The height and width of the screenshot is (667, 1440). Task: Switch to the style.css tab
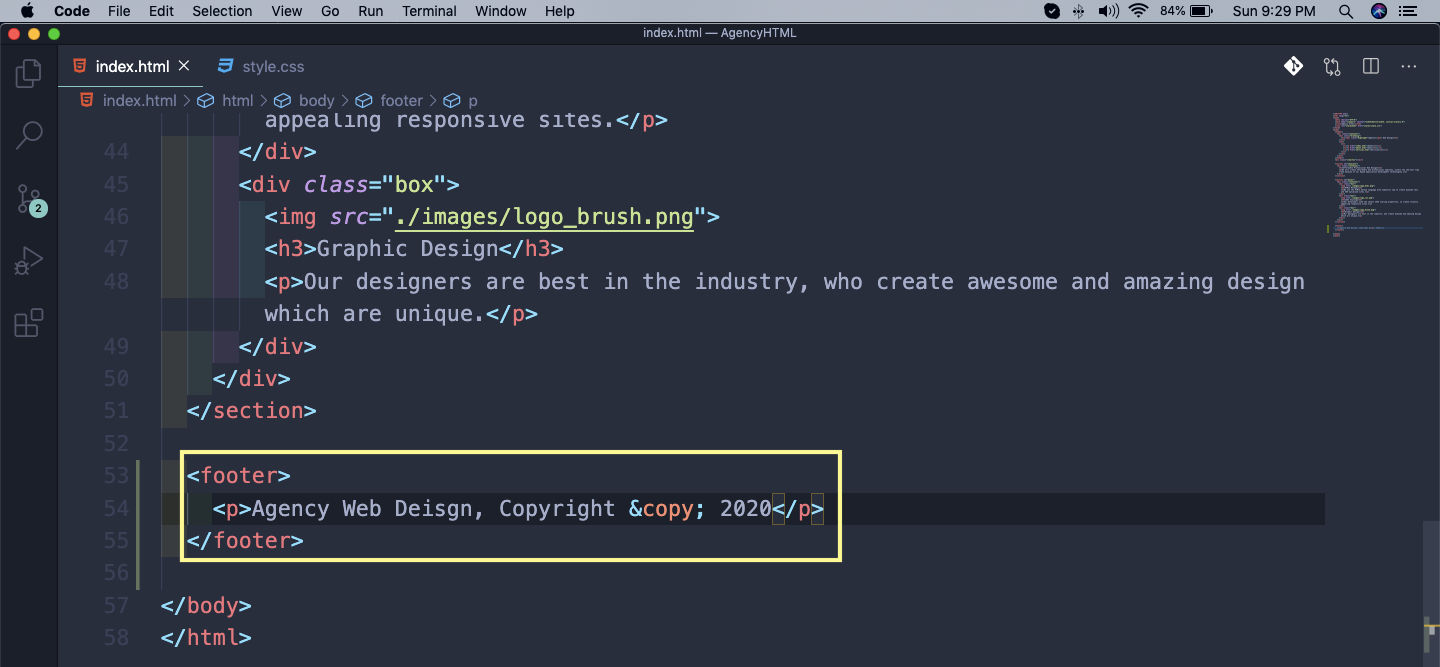click(x=260, y=67)
